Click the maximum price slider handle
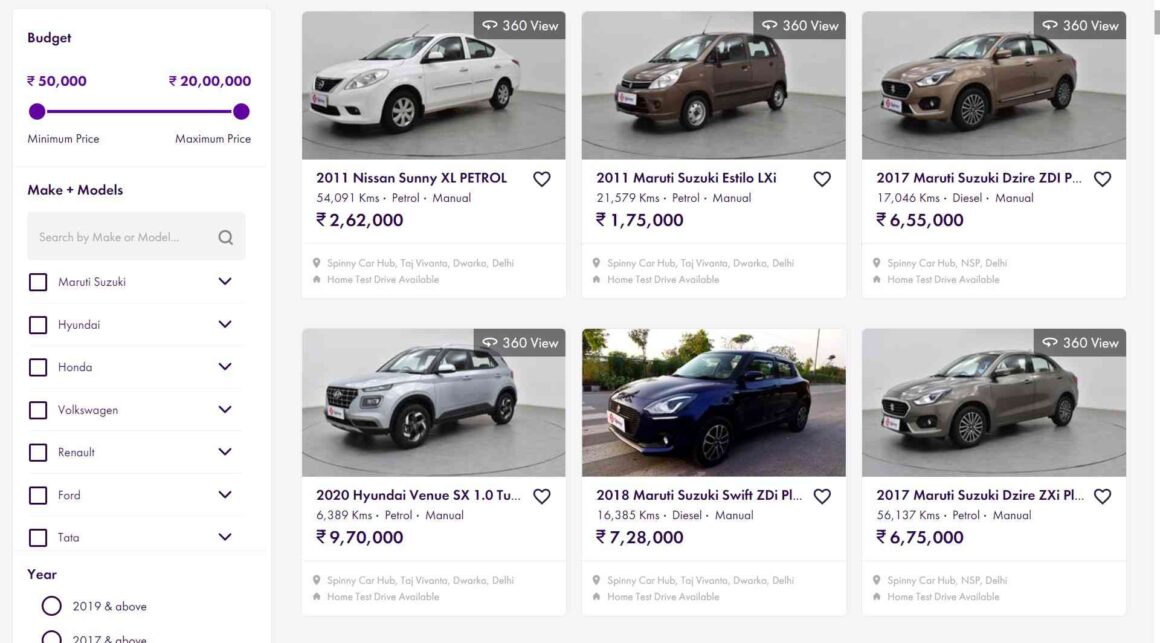 point(241,111)
